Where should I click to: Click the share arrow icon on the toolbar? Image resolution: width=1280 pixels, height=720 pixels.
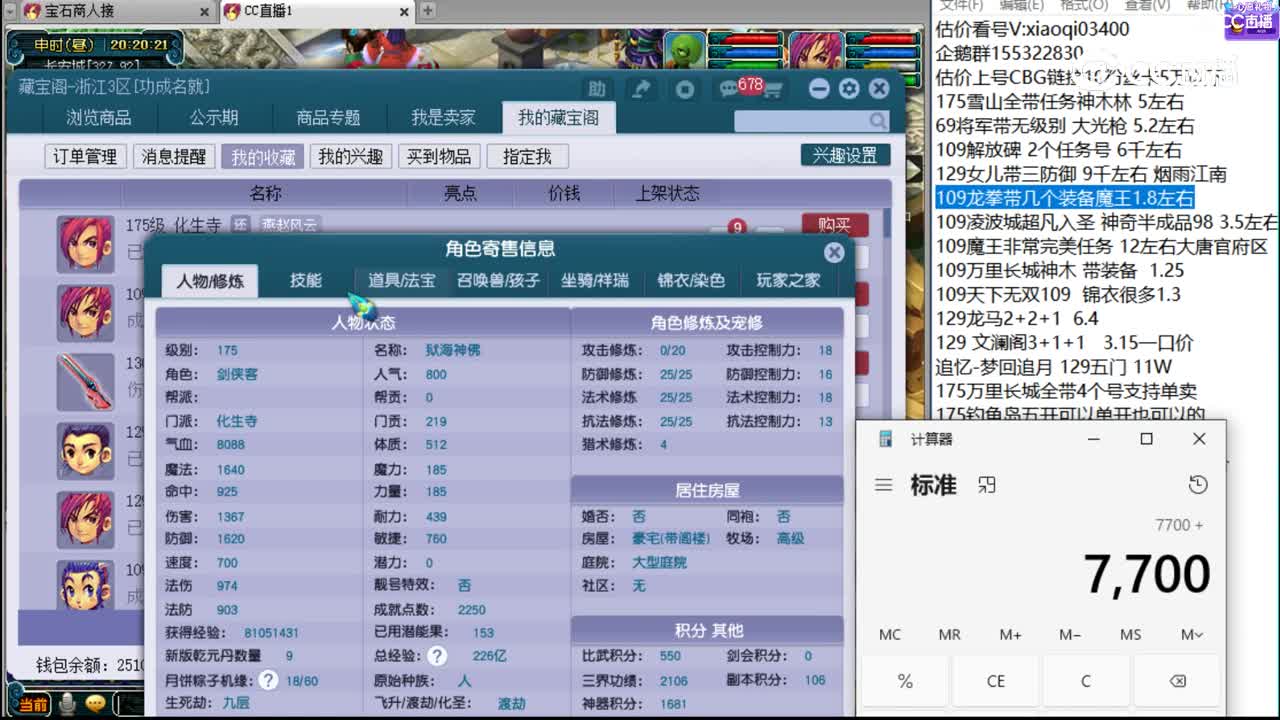click(641, 88)
